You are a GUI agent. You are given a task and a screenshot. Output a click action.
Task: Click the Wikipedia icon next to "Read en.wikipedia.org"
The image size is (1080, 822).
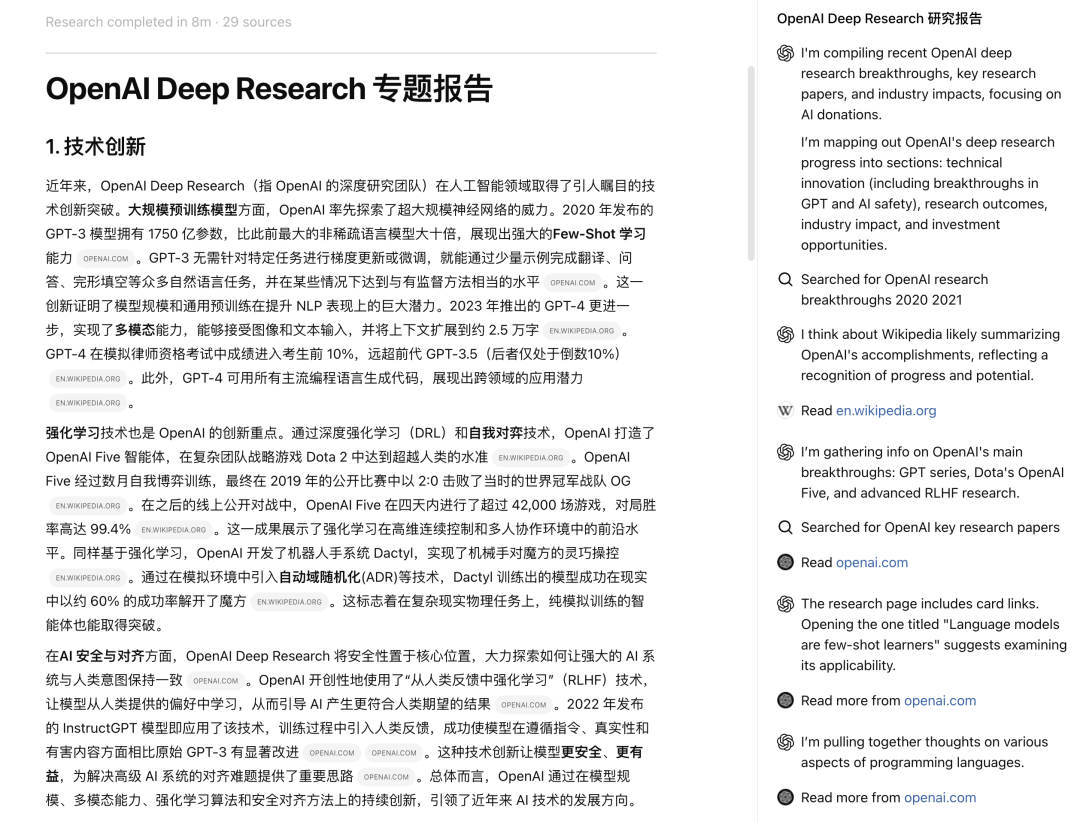click(x=785, y=410)
